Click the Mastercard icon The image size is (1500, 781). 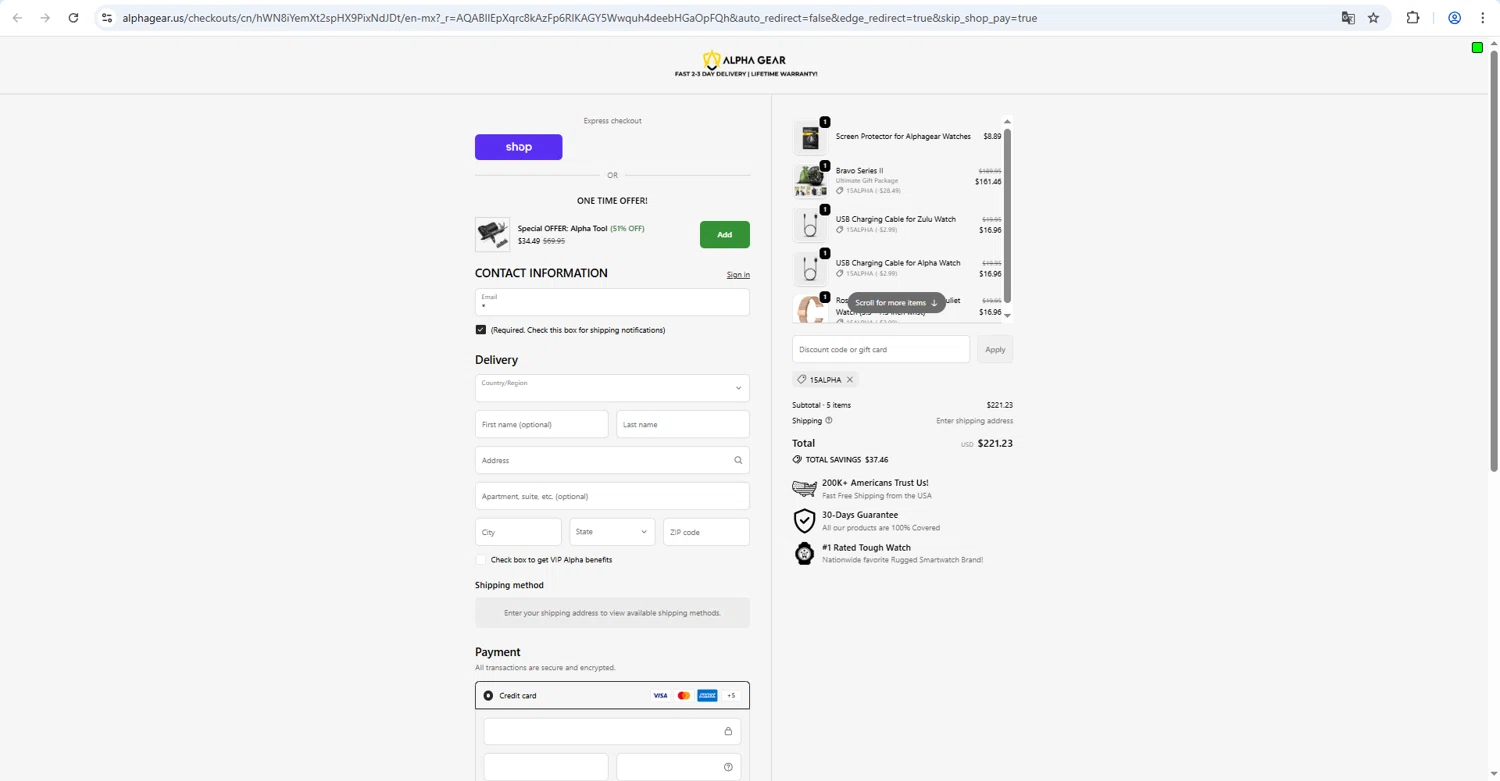pyautogui.click(x=684, y=696)
